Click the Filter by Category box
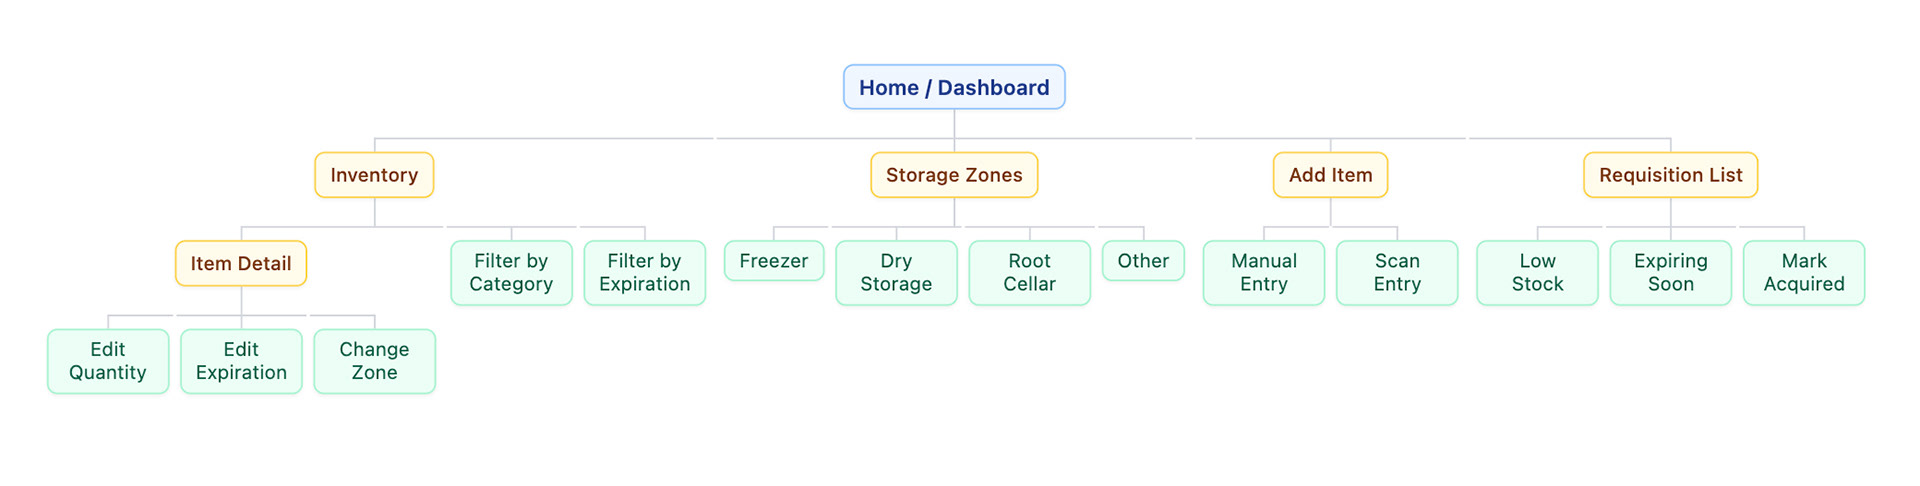Viewport: 1920px width, 486px height. click(x=511, y=272)
